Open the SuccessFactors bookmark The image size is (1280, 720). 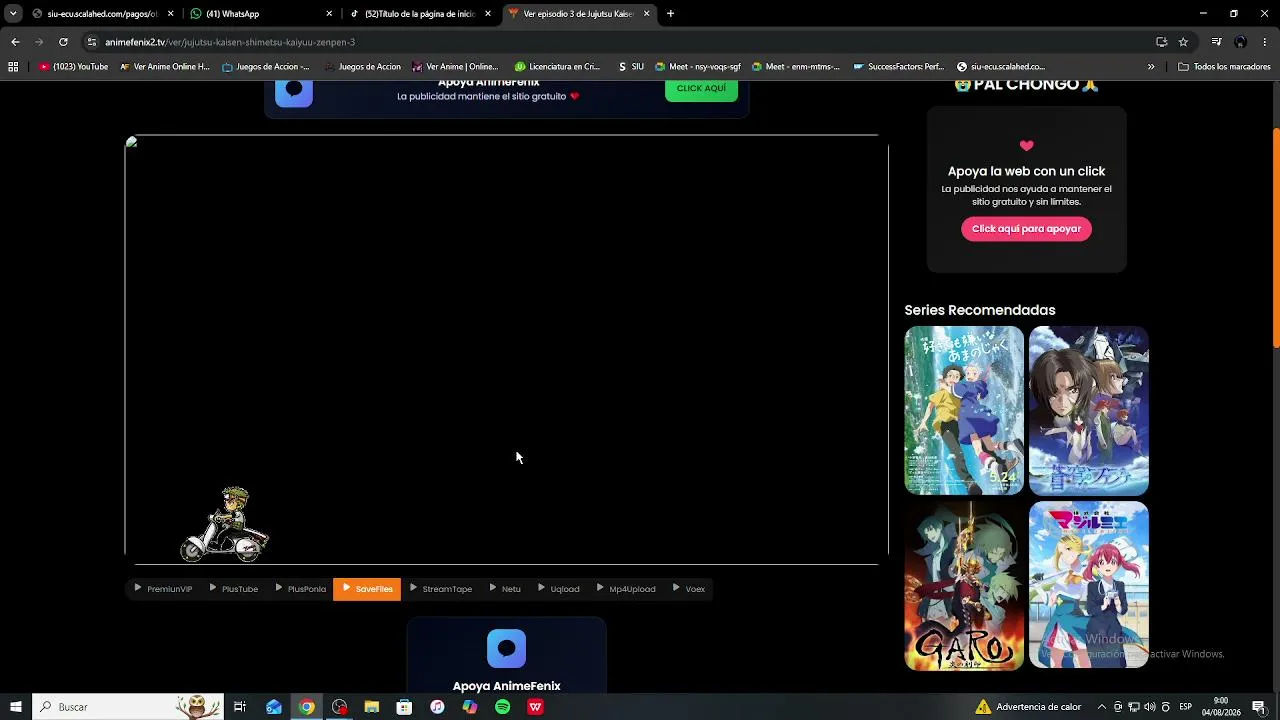pos(899,67)
